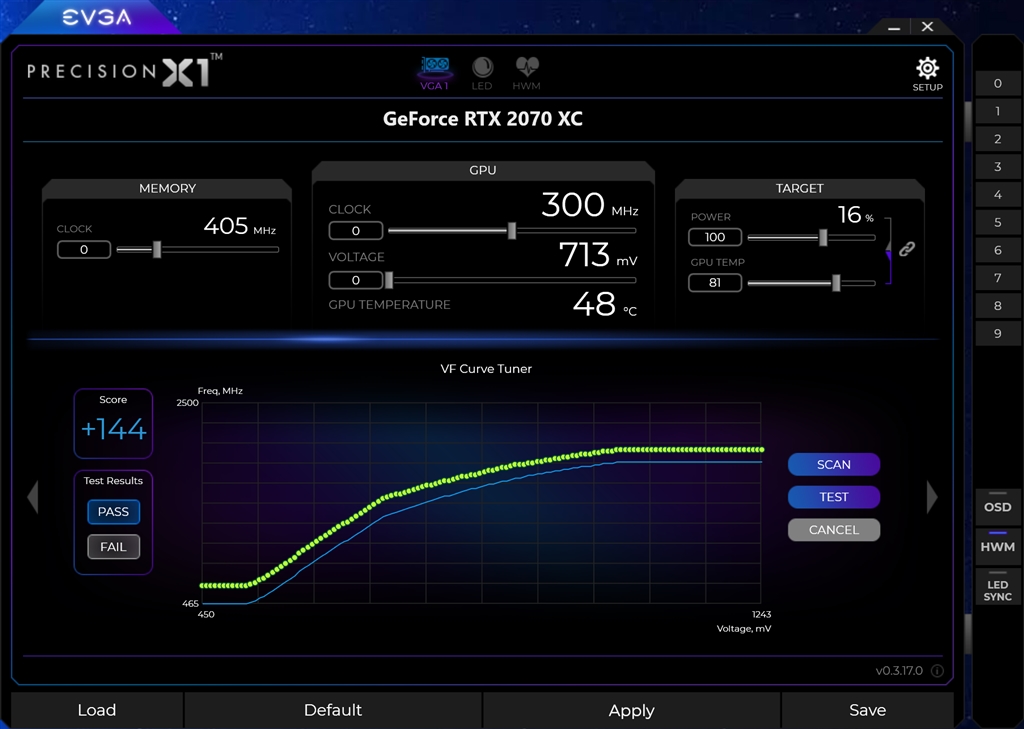Reset settings with Default button
1024x729 pixels.
[333, 710]
